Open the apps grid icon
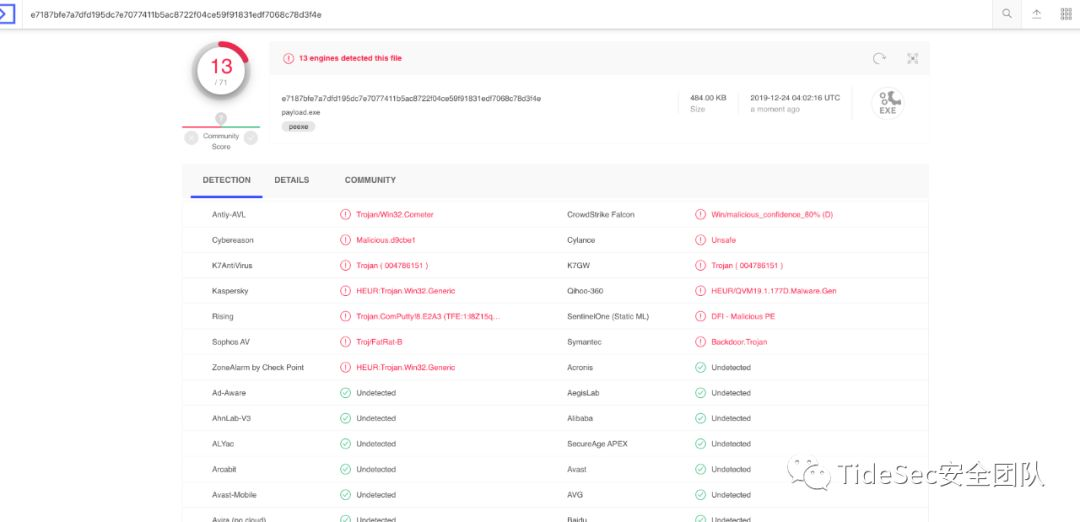Viewport: 1080px width, 522px height. [x=1066, y=14]
